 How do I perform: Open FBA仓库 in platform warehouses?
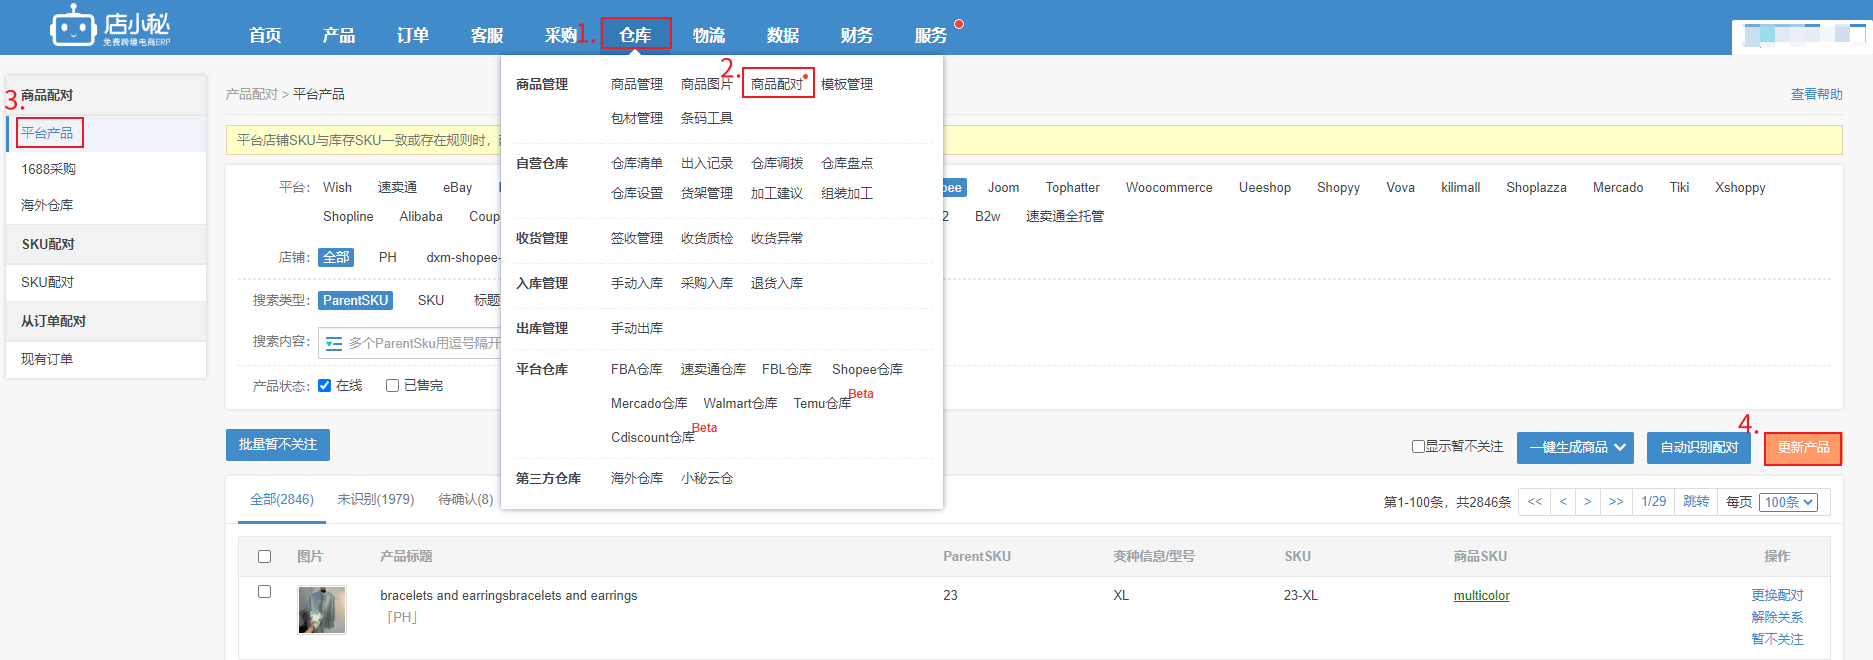click(637, 369)
